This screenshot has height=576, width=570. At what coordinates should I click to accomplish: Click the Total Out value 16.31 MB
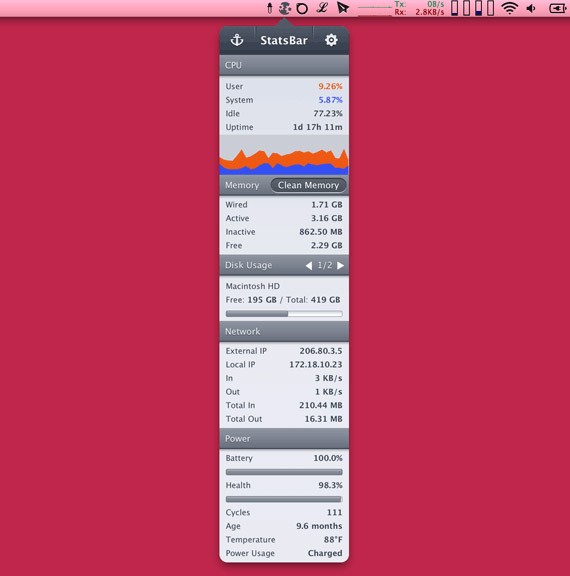324,419
